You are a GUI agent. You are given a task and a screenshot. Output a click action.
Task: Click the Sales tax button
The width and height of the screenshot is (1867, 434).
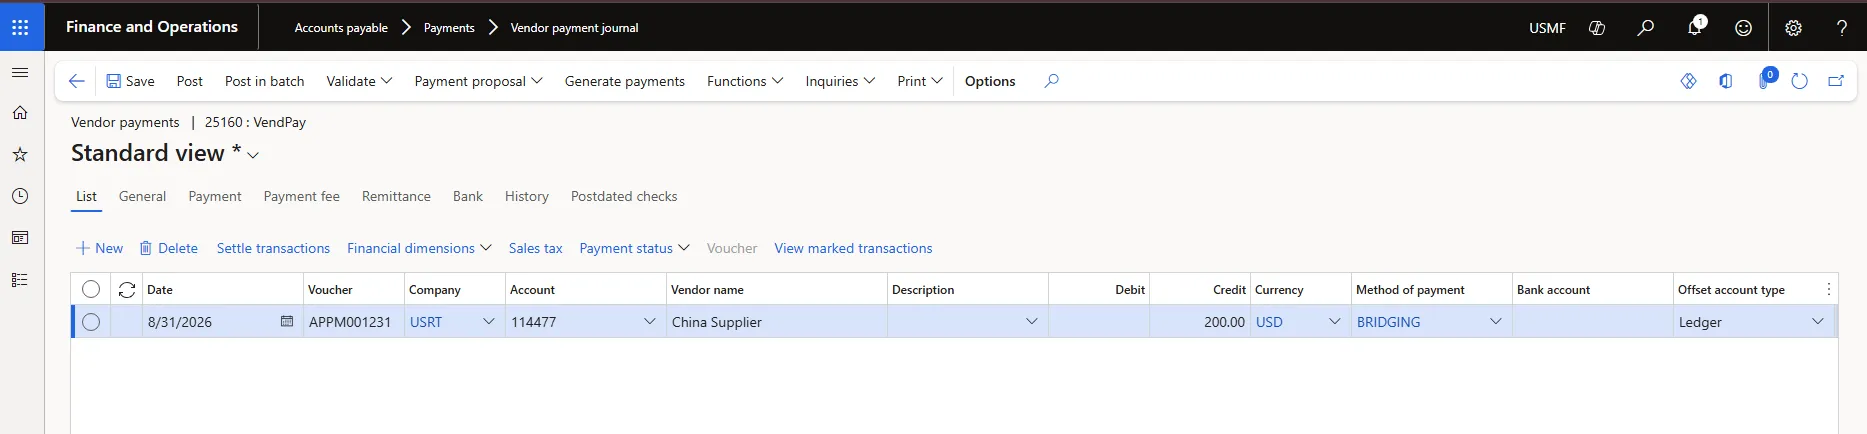point(535,248)
